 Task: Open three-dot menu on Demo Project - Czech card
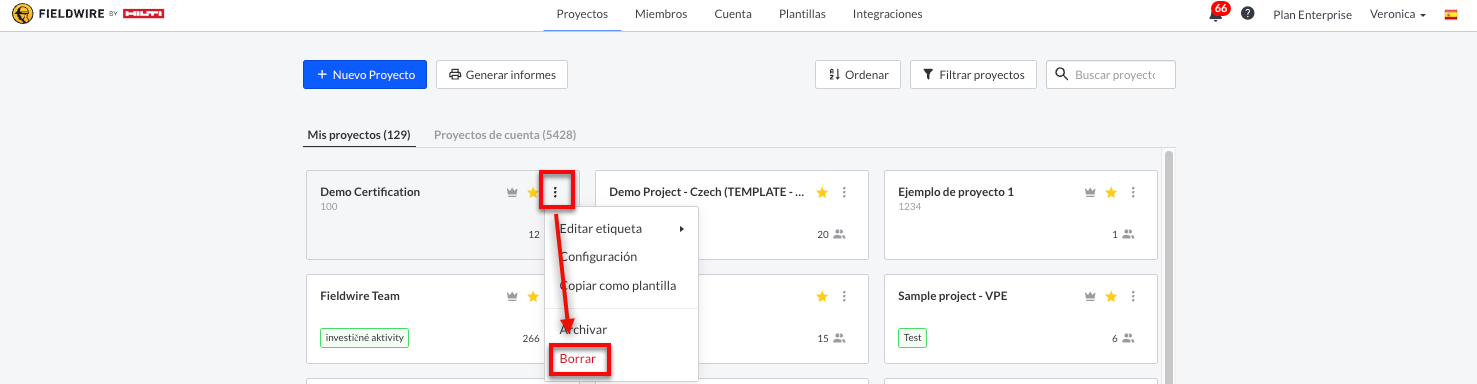click(844, 192)
